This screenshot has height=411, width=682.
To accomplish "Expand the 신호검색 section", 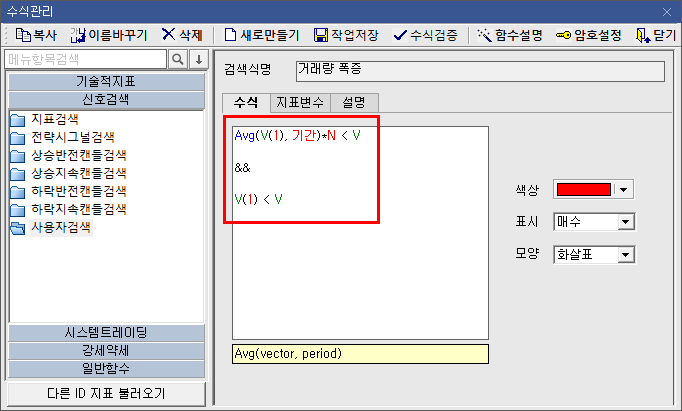I will [106, 100].
